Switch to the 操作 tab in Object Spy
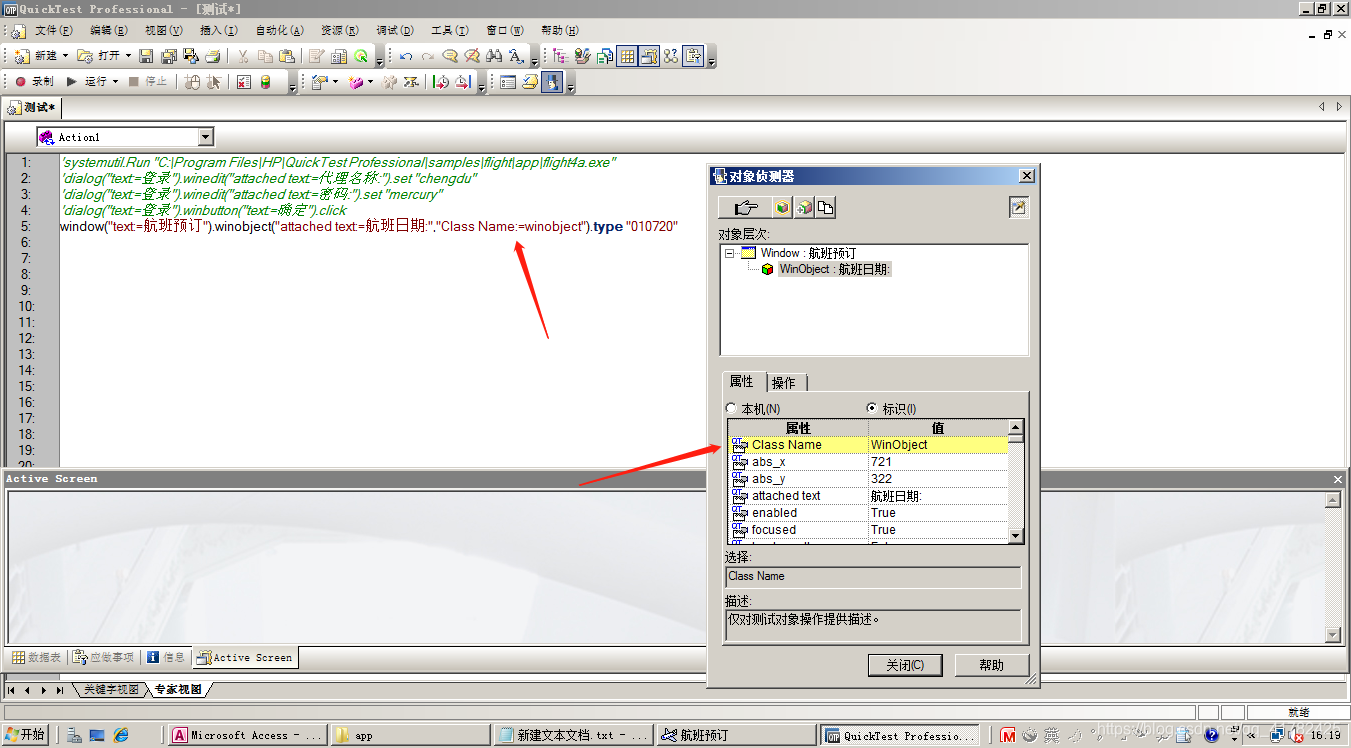Viewport: 1351px width, 748px height. (785, 383)
